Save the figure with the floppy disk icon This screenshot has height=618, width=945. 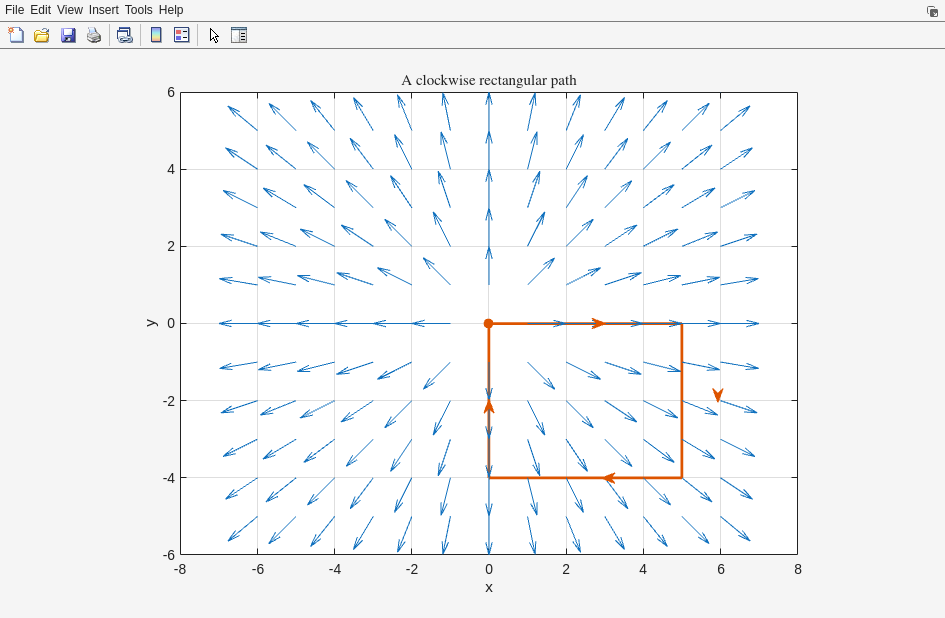click(68, 35)
